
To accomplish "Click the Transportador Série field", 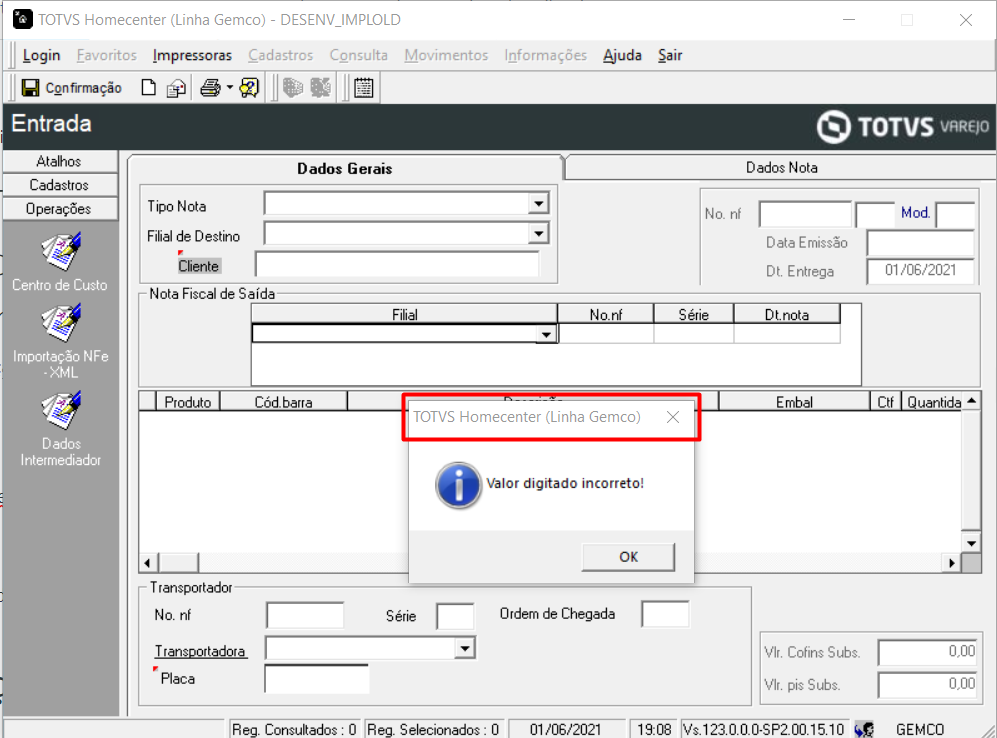I will [455, 616].
